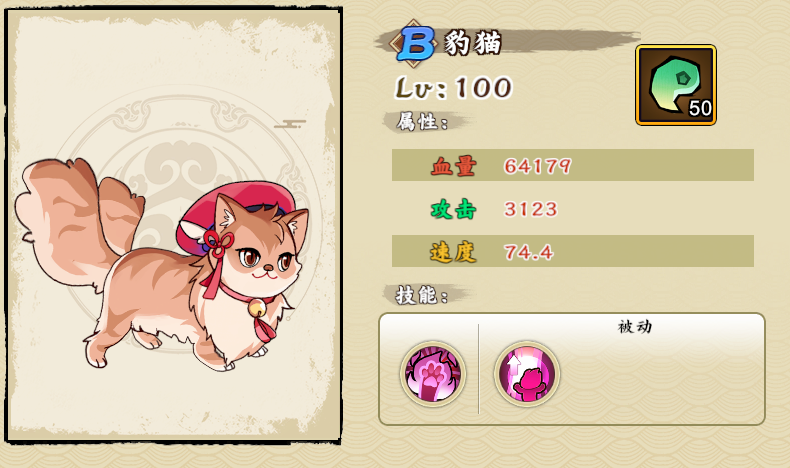Open the leopard cat character portrait

[174, 225]
